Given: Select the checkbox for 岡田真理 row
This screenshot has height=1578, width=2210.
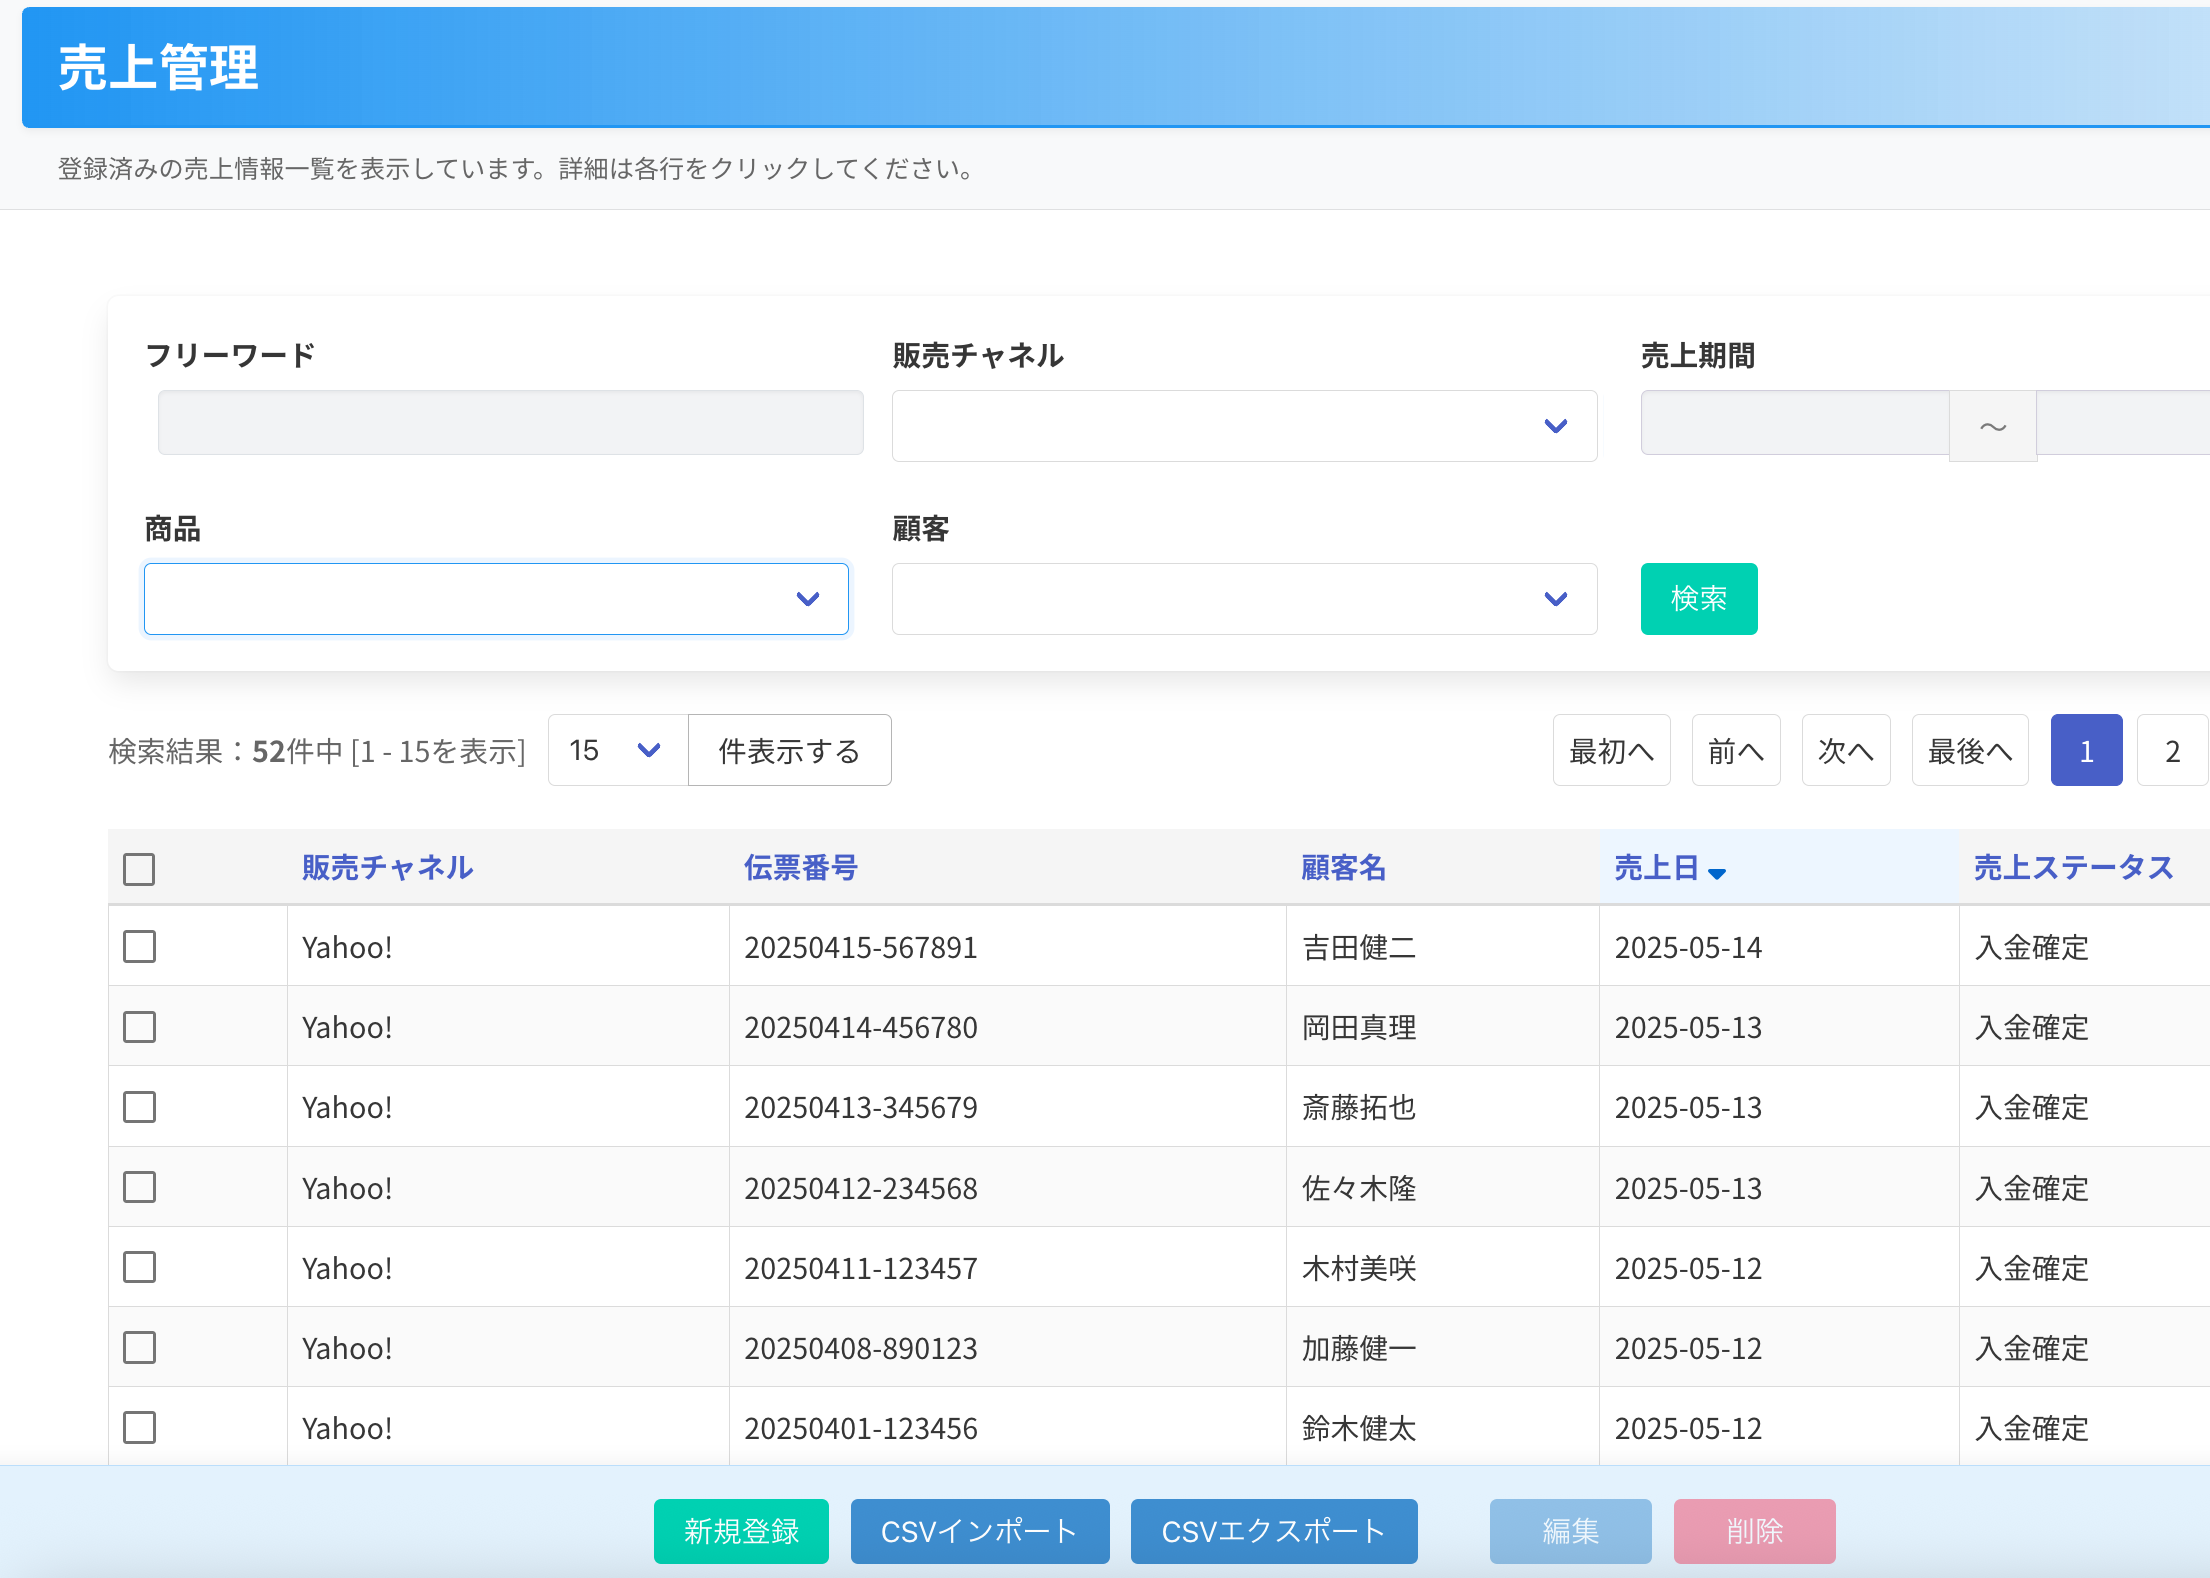Looking at the screenshot, I should [x=139, y=1026].
